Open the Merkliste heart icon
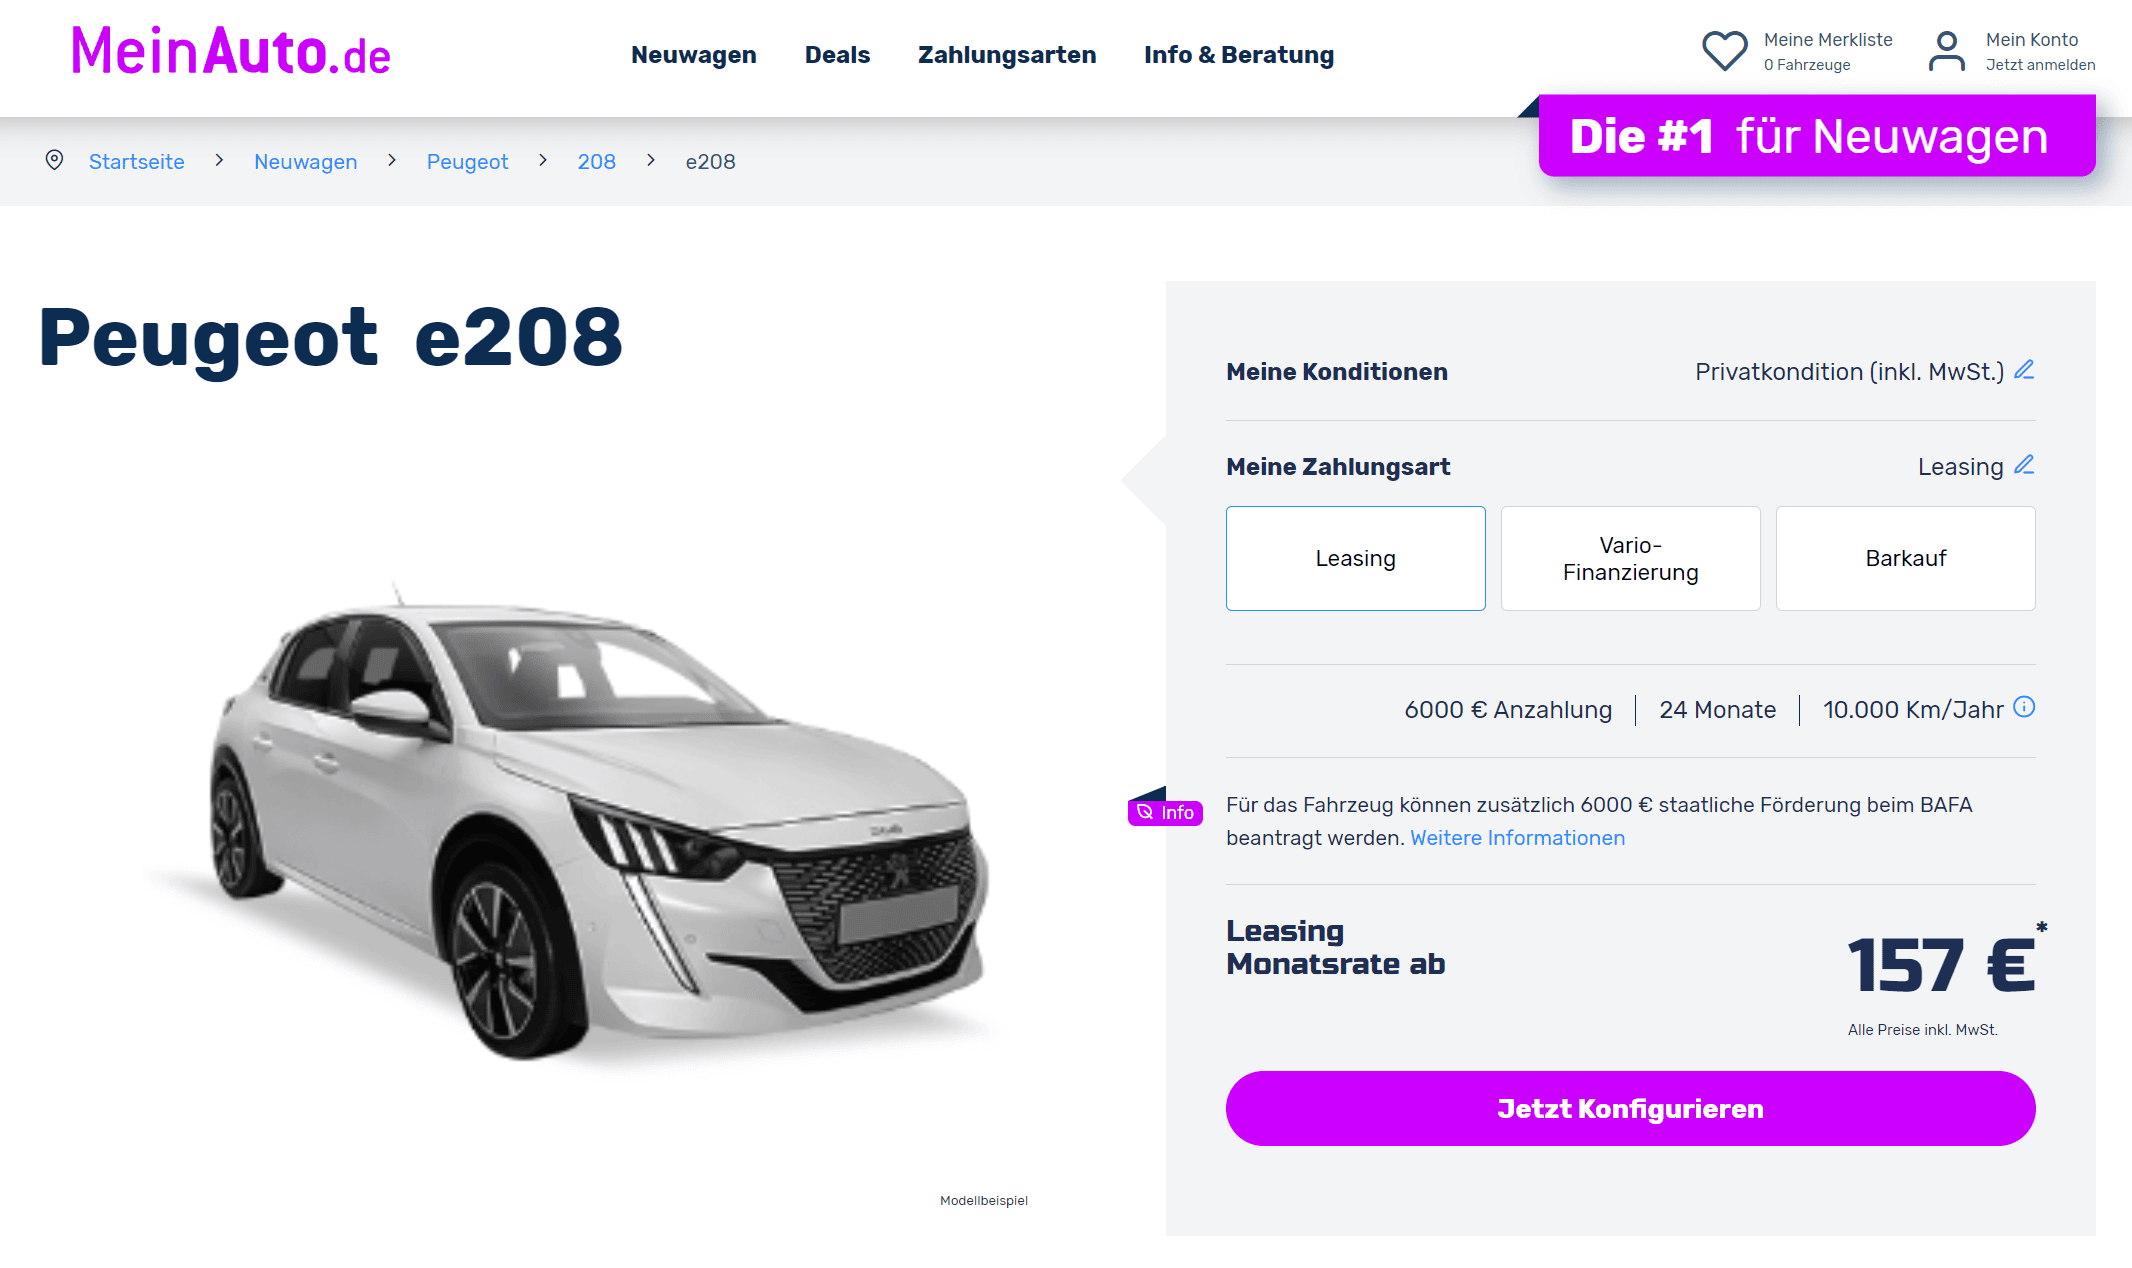 (1725, 51)
